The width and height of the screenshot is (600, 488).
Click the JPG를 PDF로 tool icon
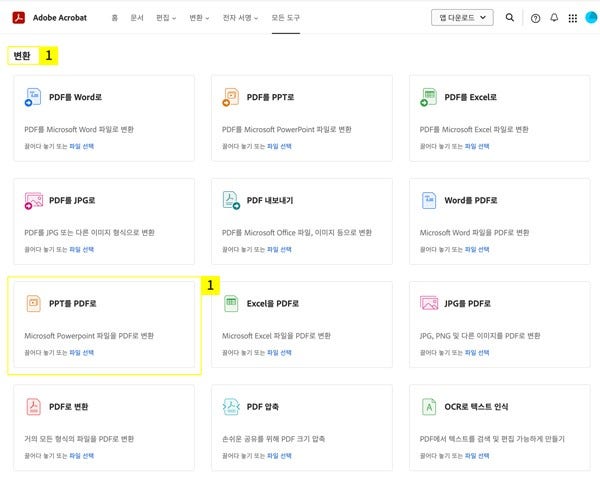429,303
